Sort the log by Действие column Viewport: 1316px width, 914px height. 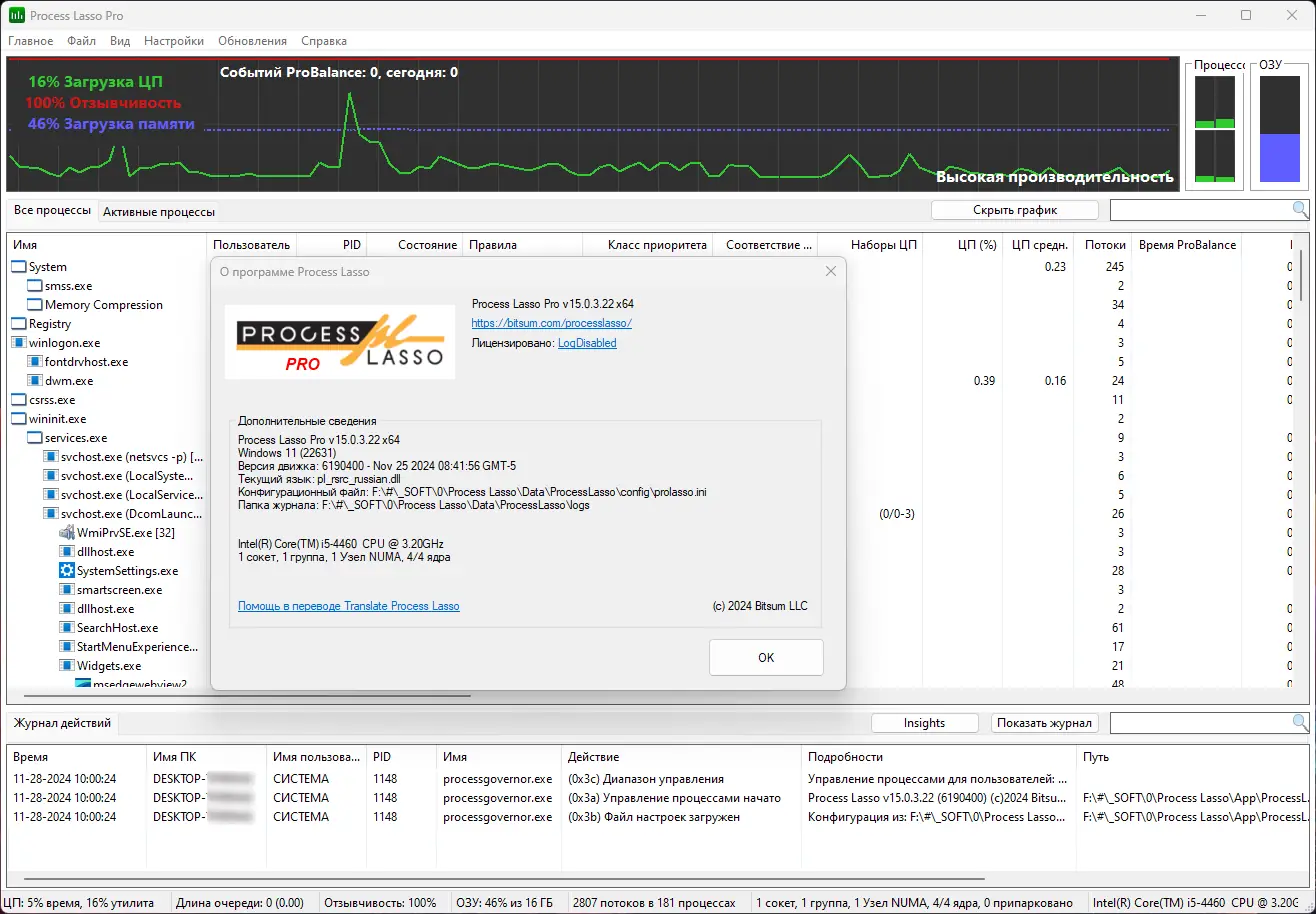[x=682, y=757]
